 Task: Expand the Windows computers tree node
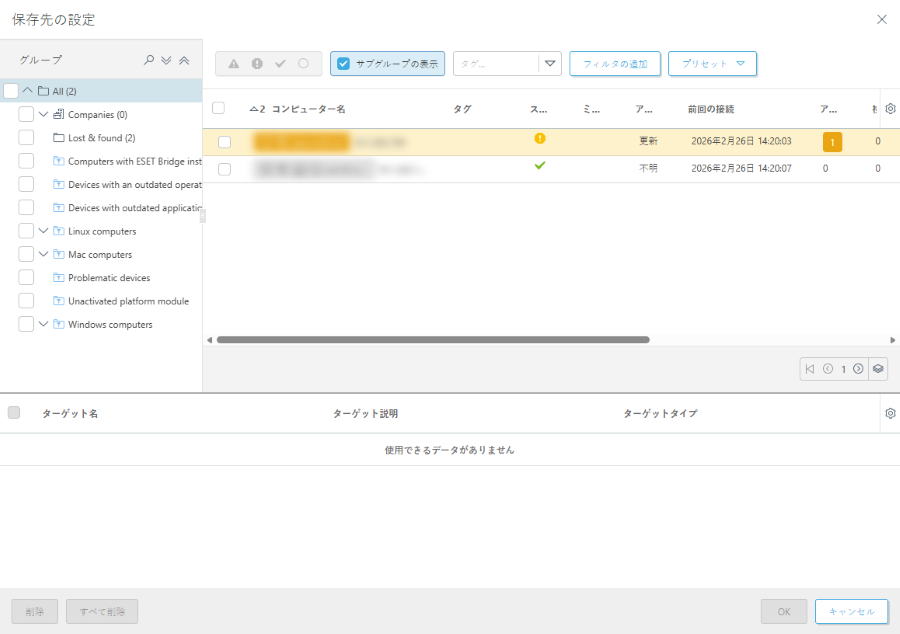(x=44, y=324)
